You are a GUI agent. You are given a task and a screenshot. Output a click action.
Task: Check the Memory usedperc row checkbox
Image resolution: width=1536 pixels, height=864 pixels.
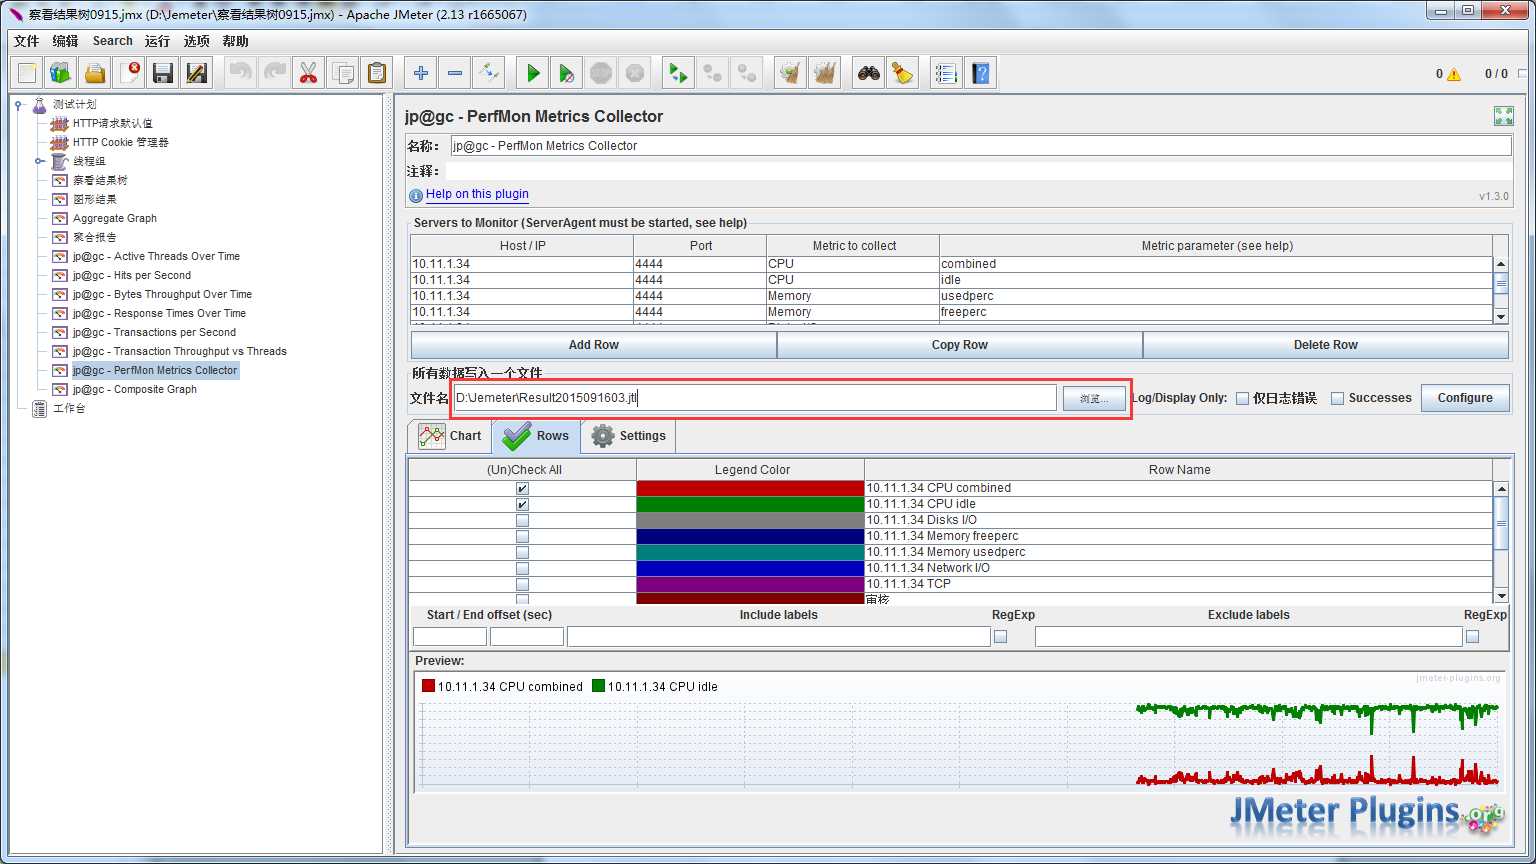pos(522,553)
